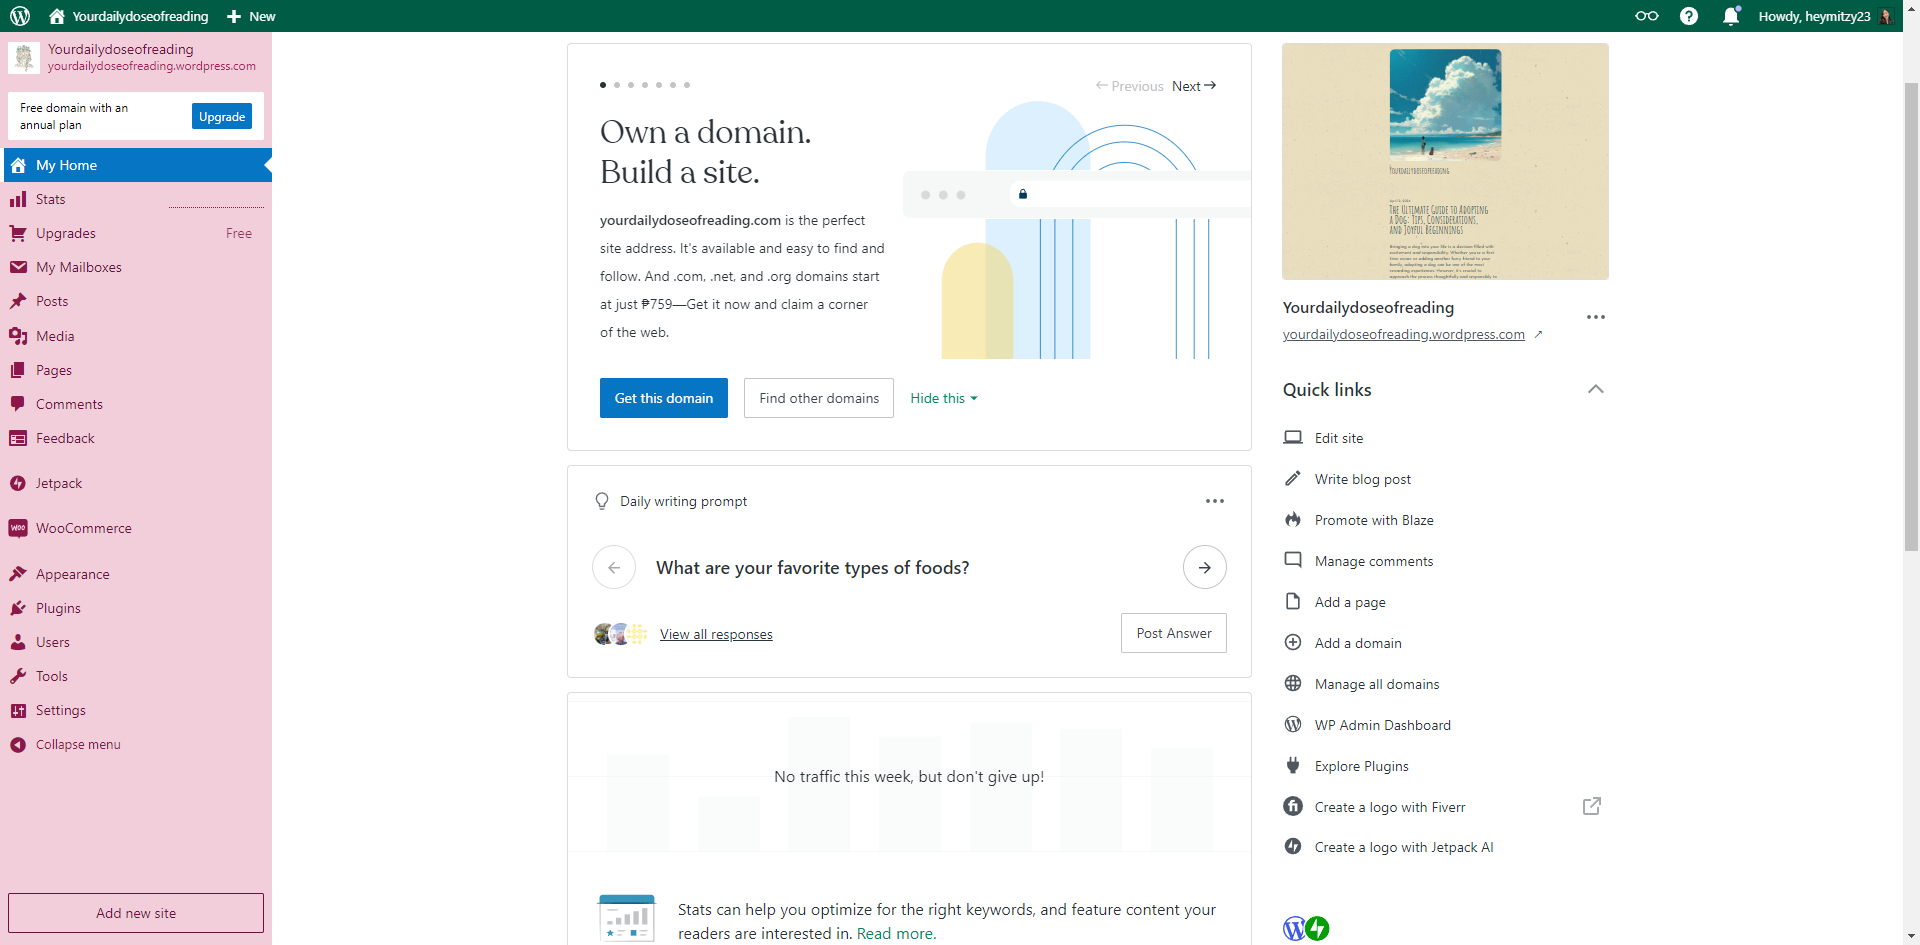This screenshot has height=945, width=1920.
Task: Click the Get this domain button
Action: (x=663, y=398)
